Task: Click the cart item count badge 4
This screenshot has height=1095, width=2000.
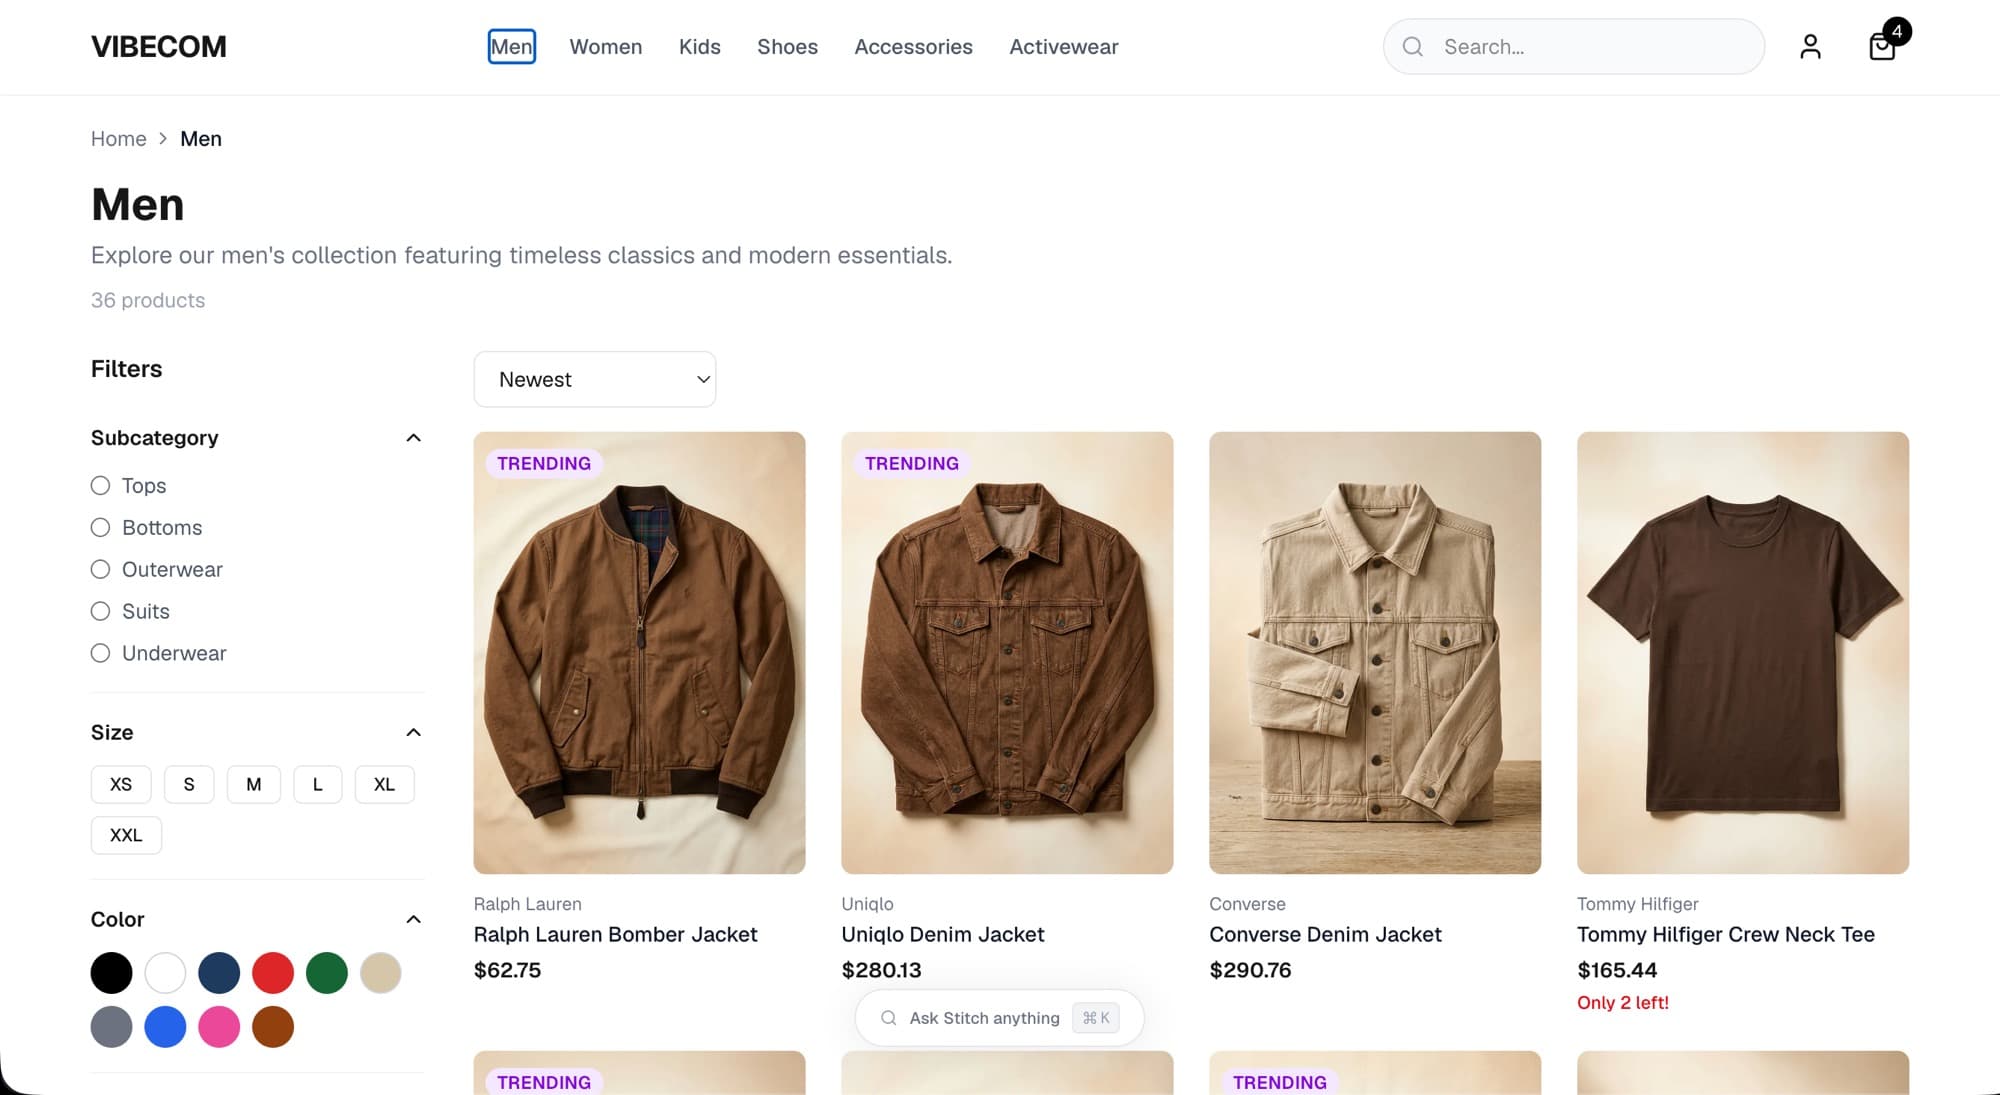Action: click(1897, 31)
